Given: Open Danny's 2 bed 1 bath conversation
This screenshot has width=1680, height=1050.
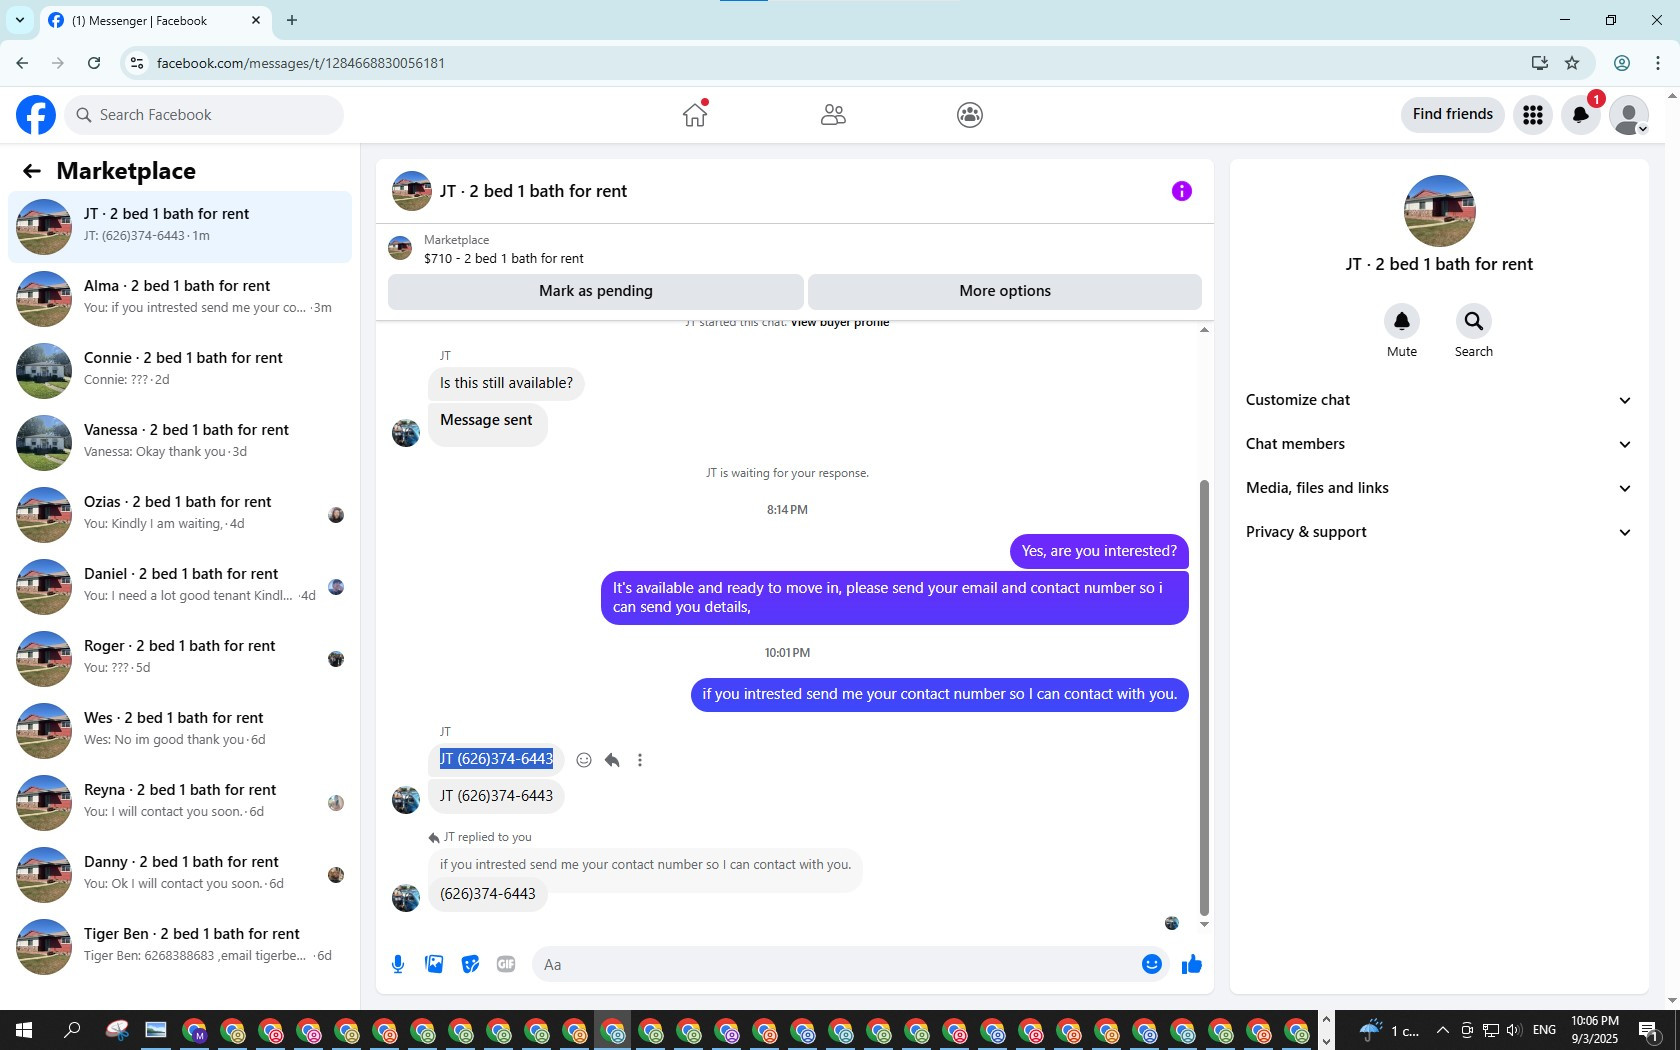Looking at the screenshot, I should point(180,875).
